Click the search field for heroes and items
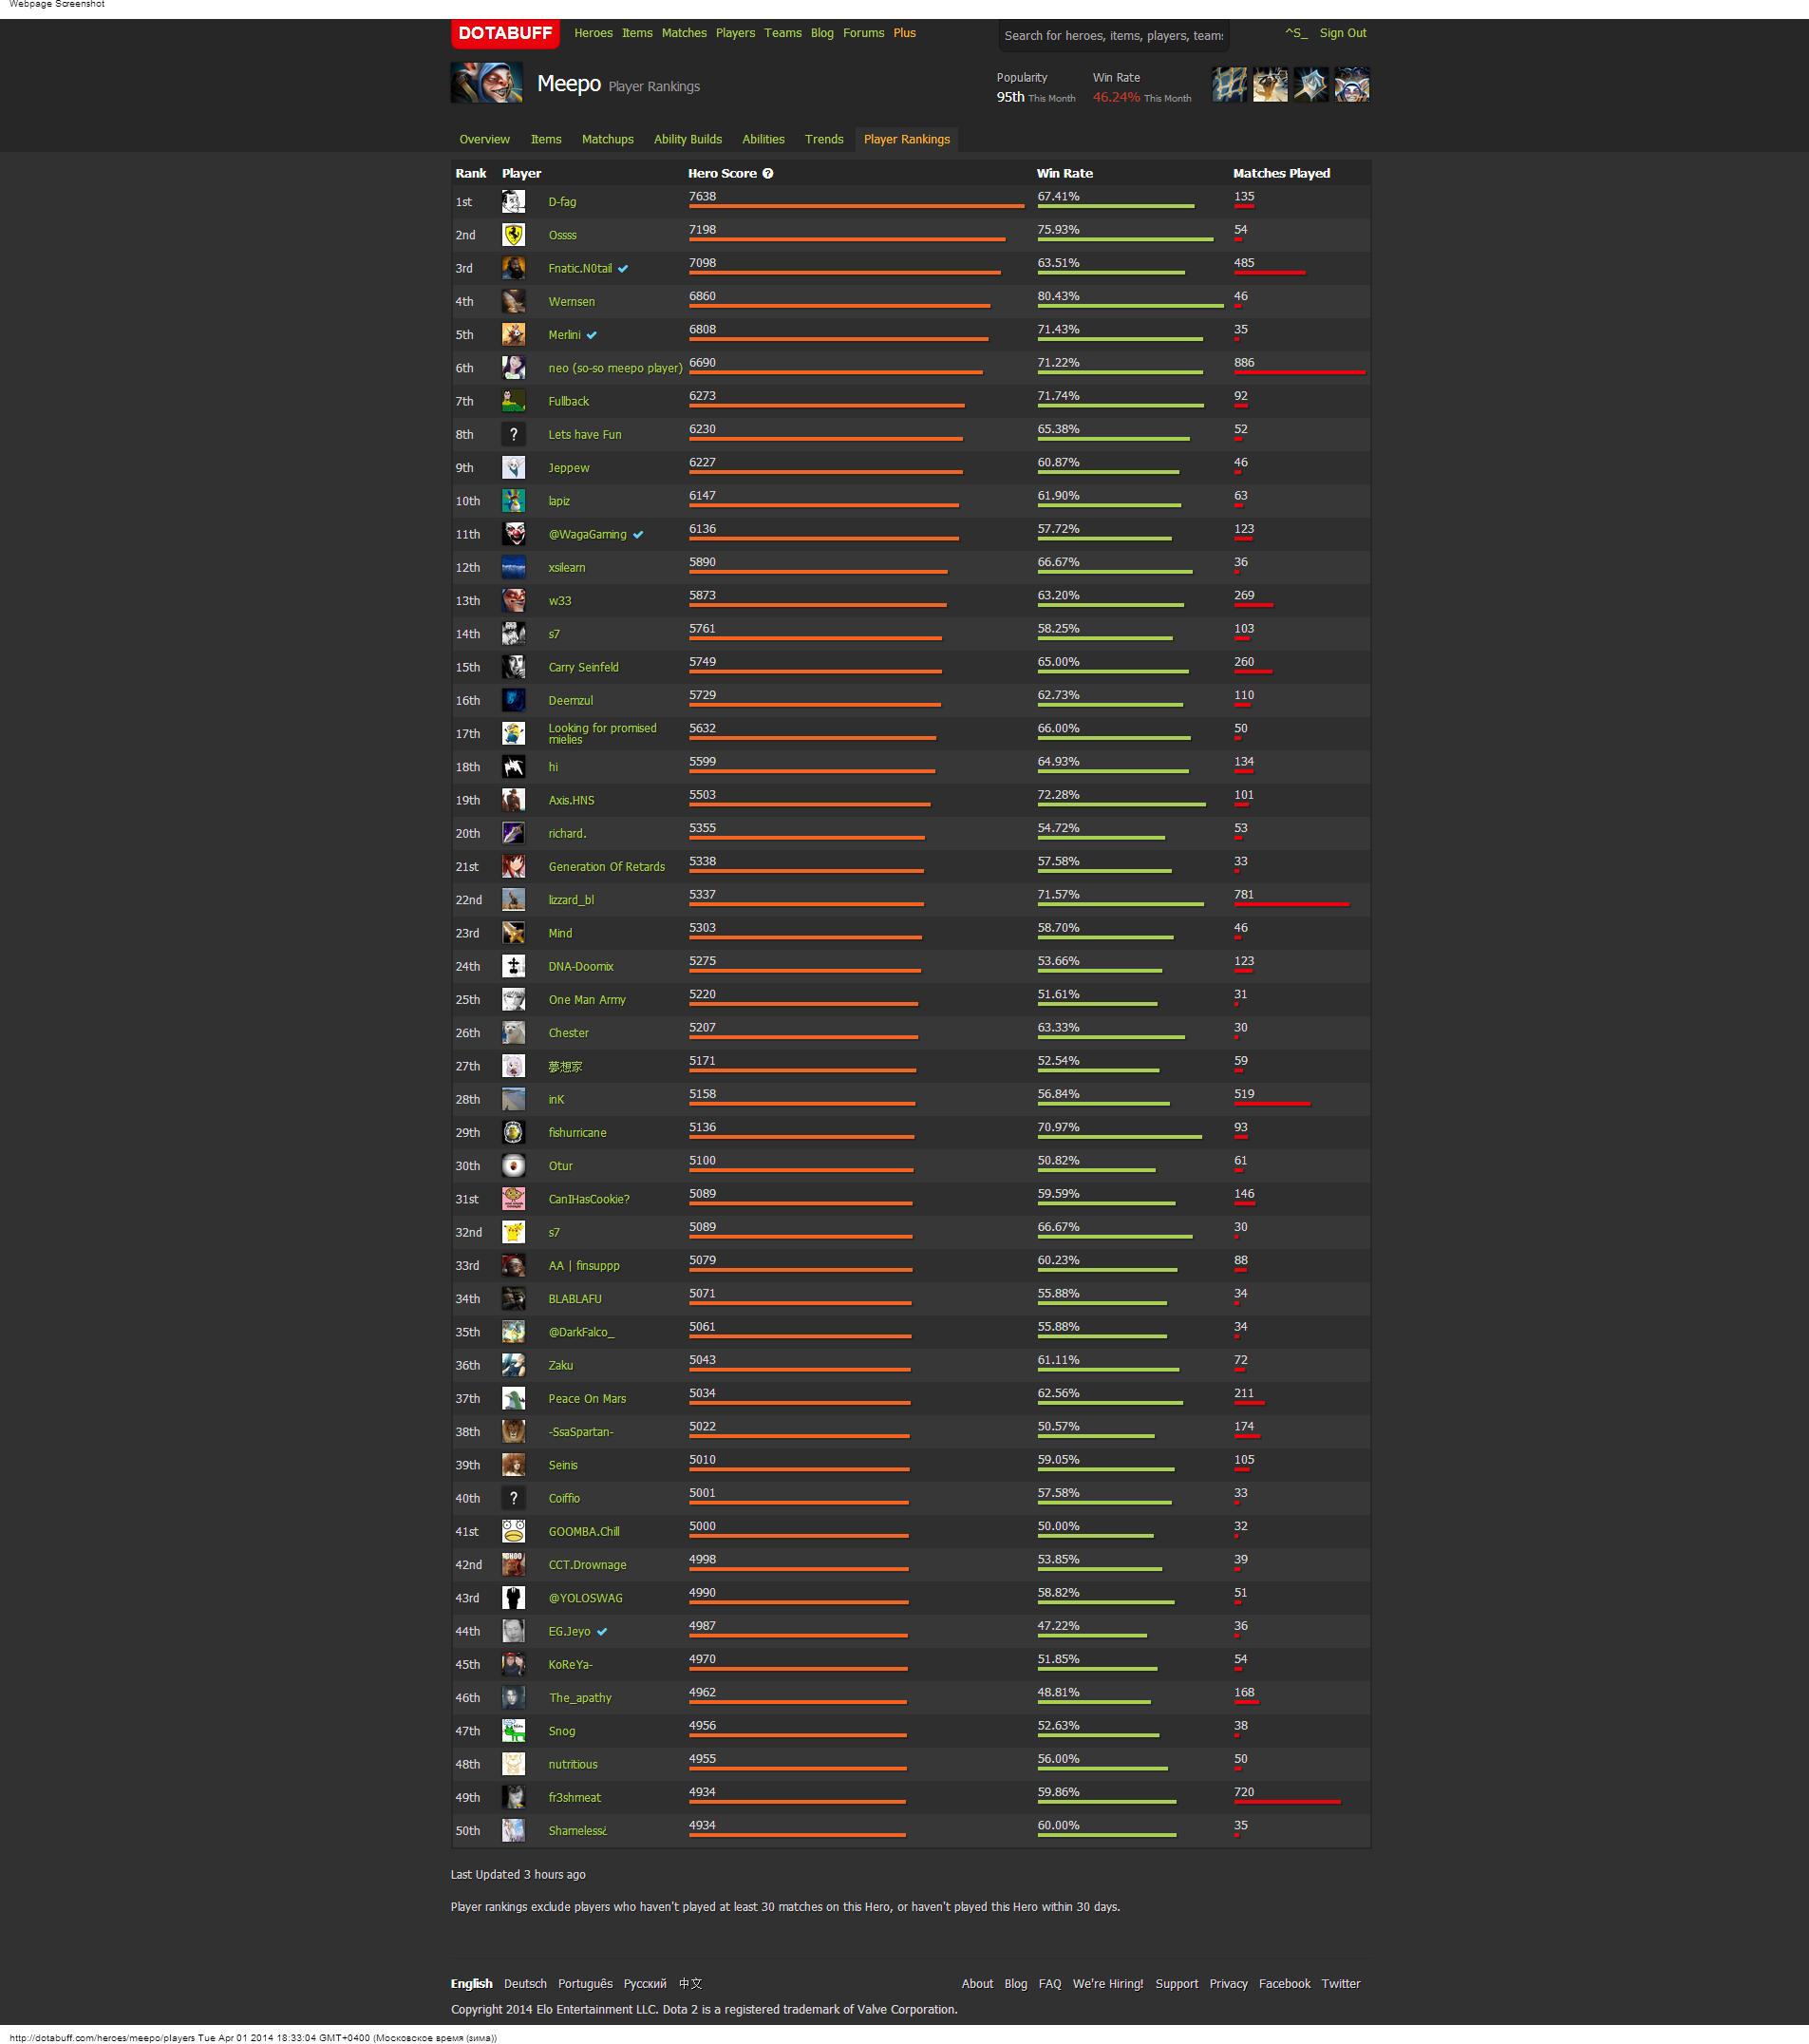 pos(1113,36)
